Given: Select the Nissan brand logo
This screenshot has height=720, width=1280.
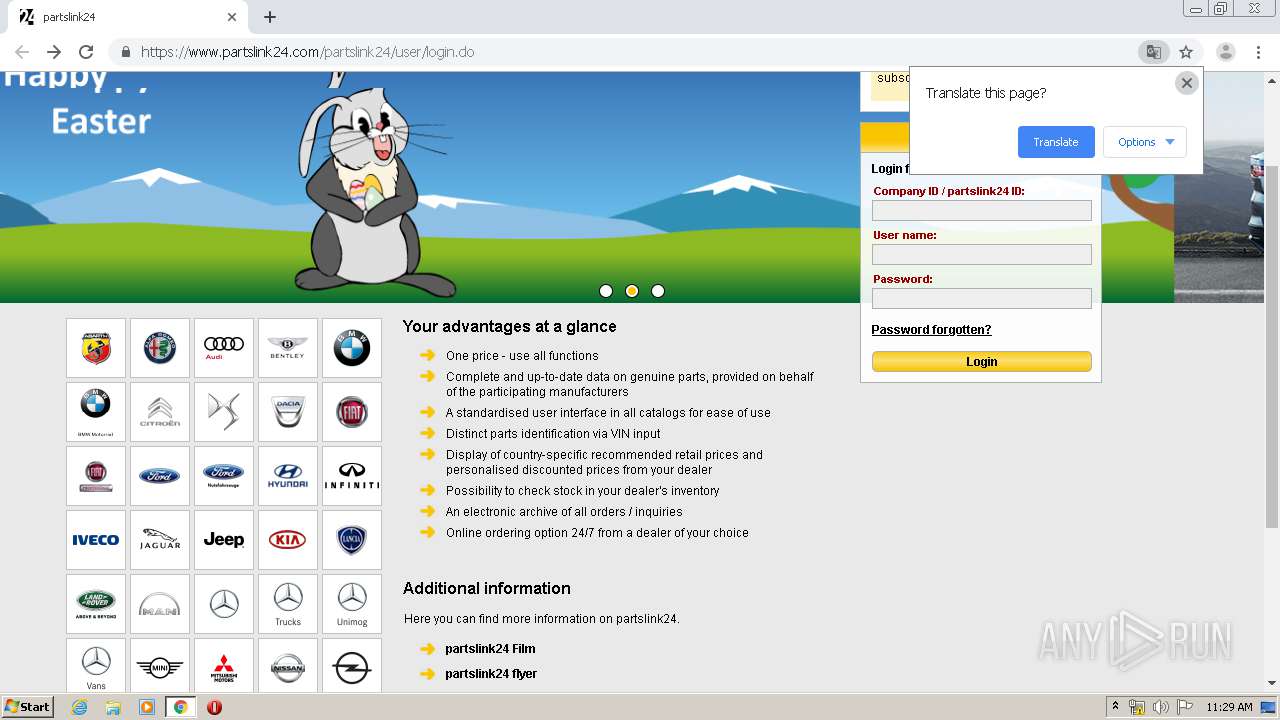Looking at the screenshot, I should pos(288,666).
